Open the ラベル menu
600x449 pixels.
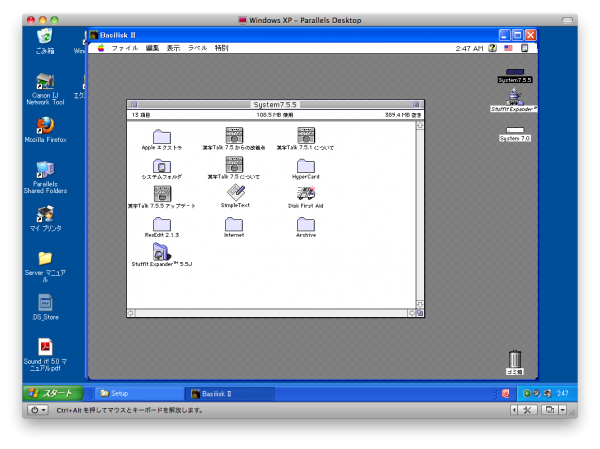pos(197,48)
